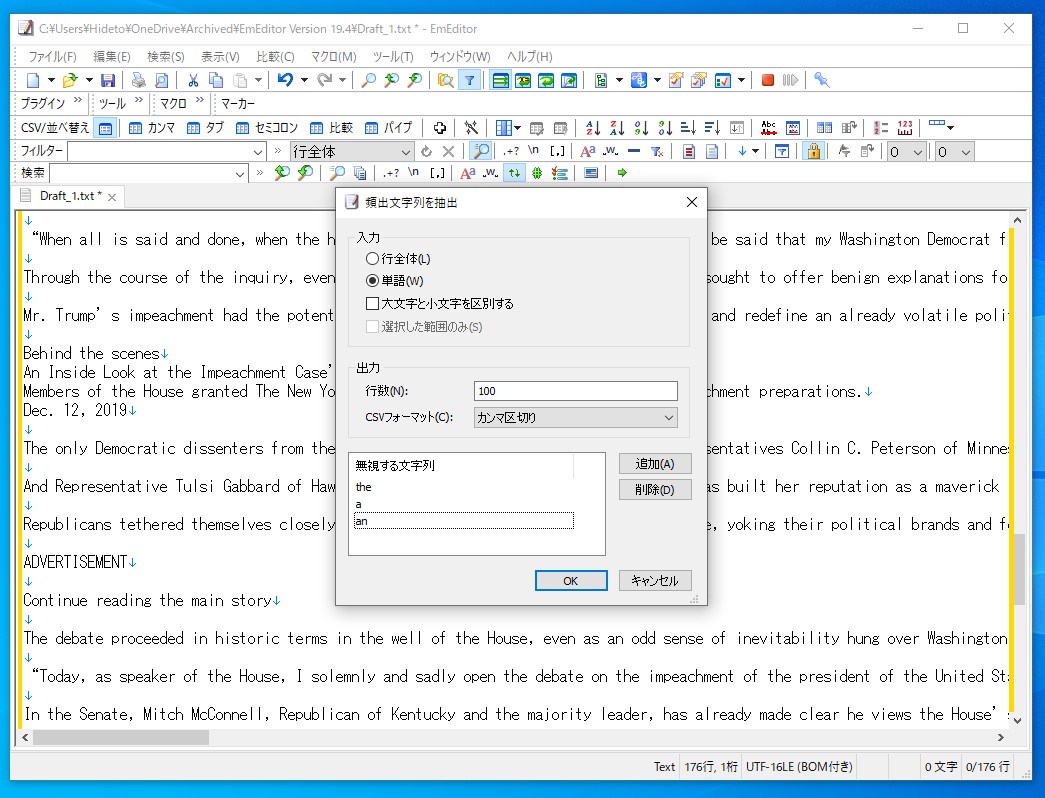Save the document with the floppy icon
This screenshot has width=1045, height=798.
[x=107, y=81]
